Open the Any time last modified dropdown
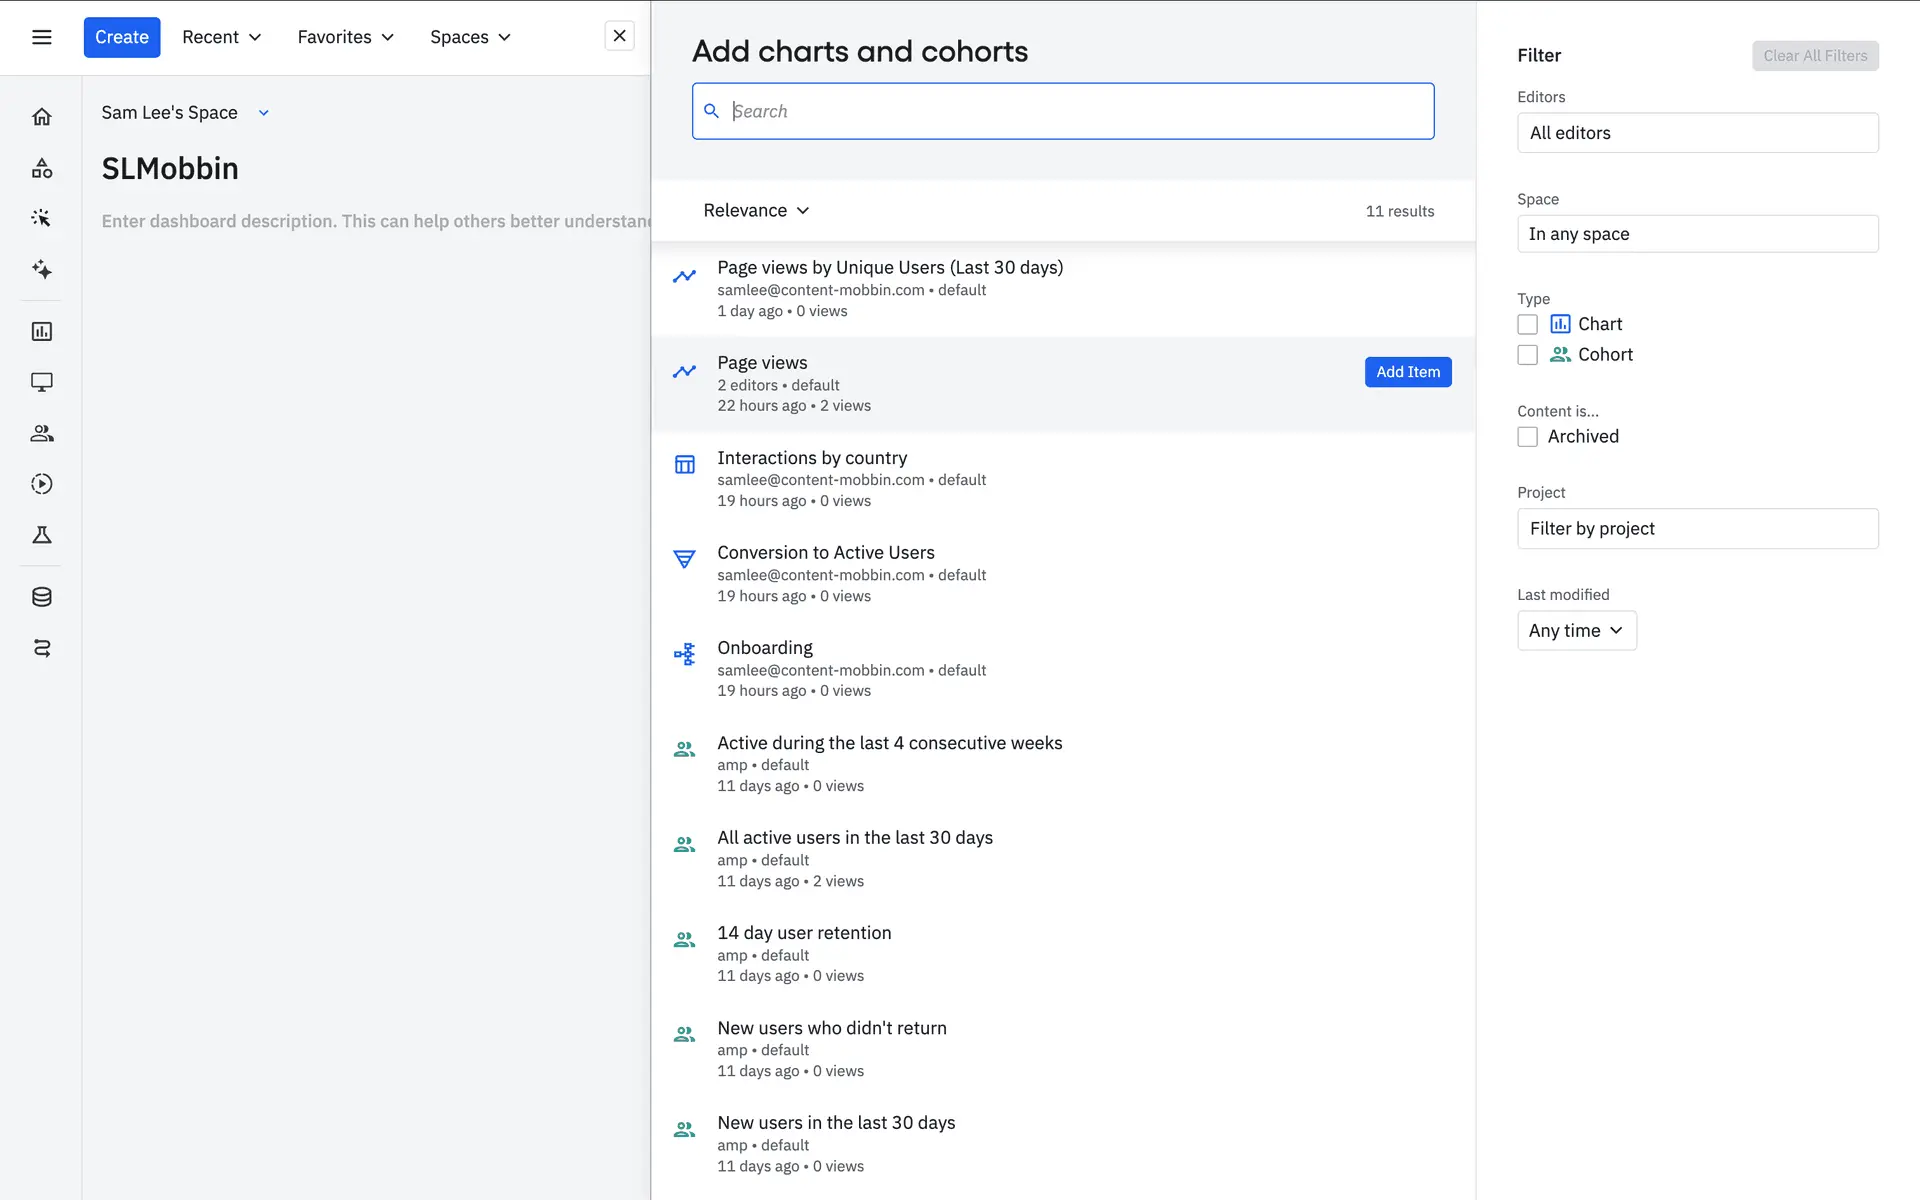The width and height of the screenshot is (1920, 1200). pos(1576,631)
